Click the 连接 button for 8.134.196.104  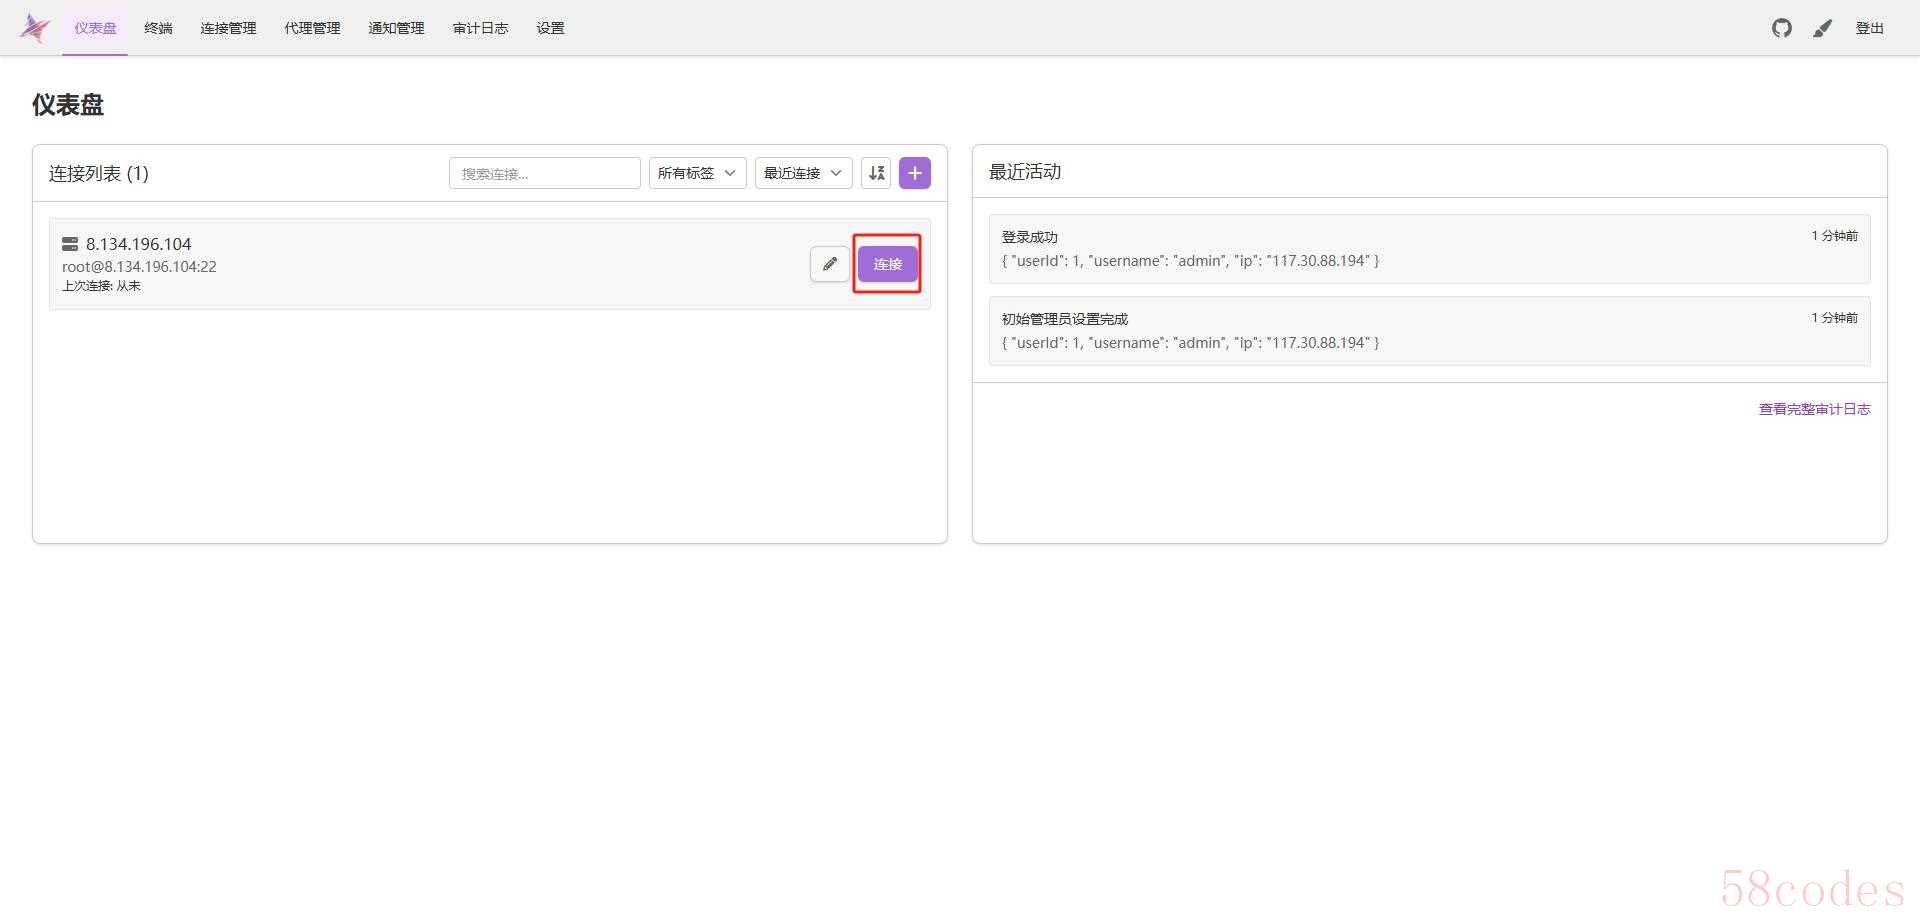[x=888, y=264]
